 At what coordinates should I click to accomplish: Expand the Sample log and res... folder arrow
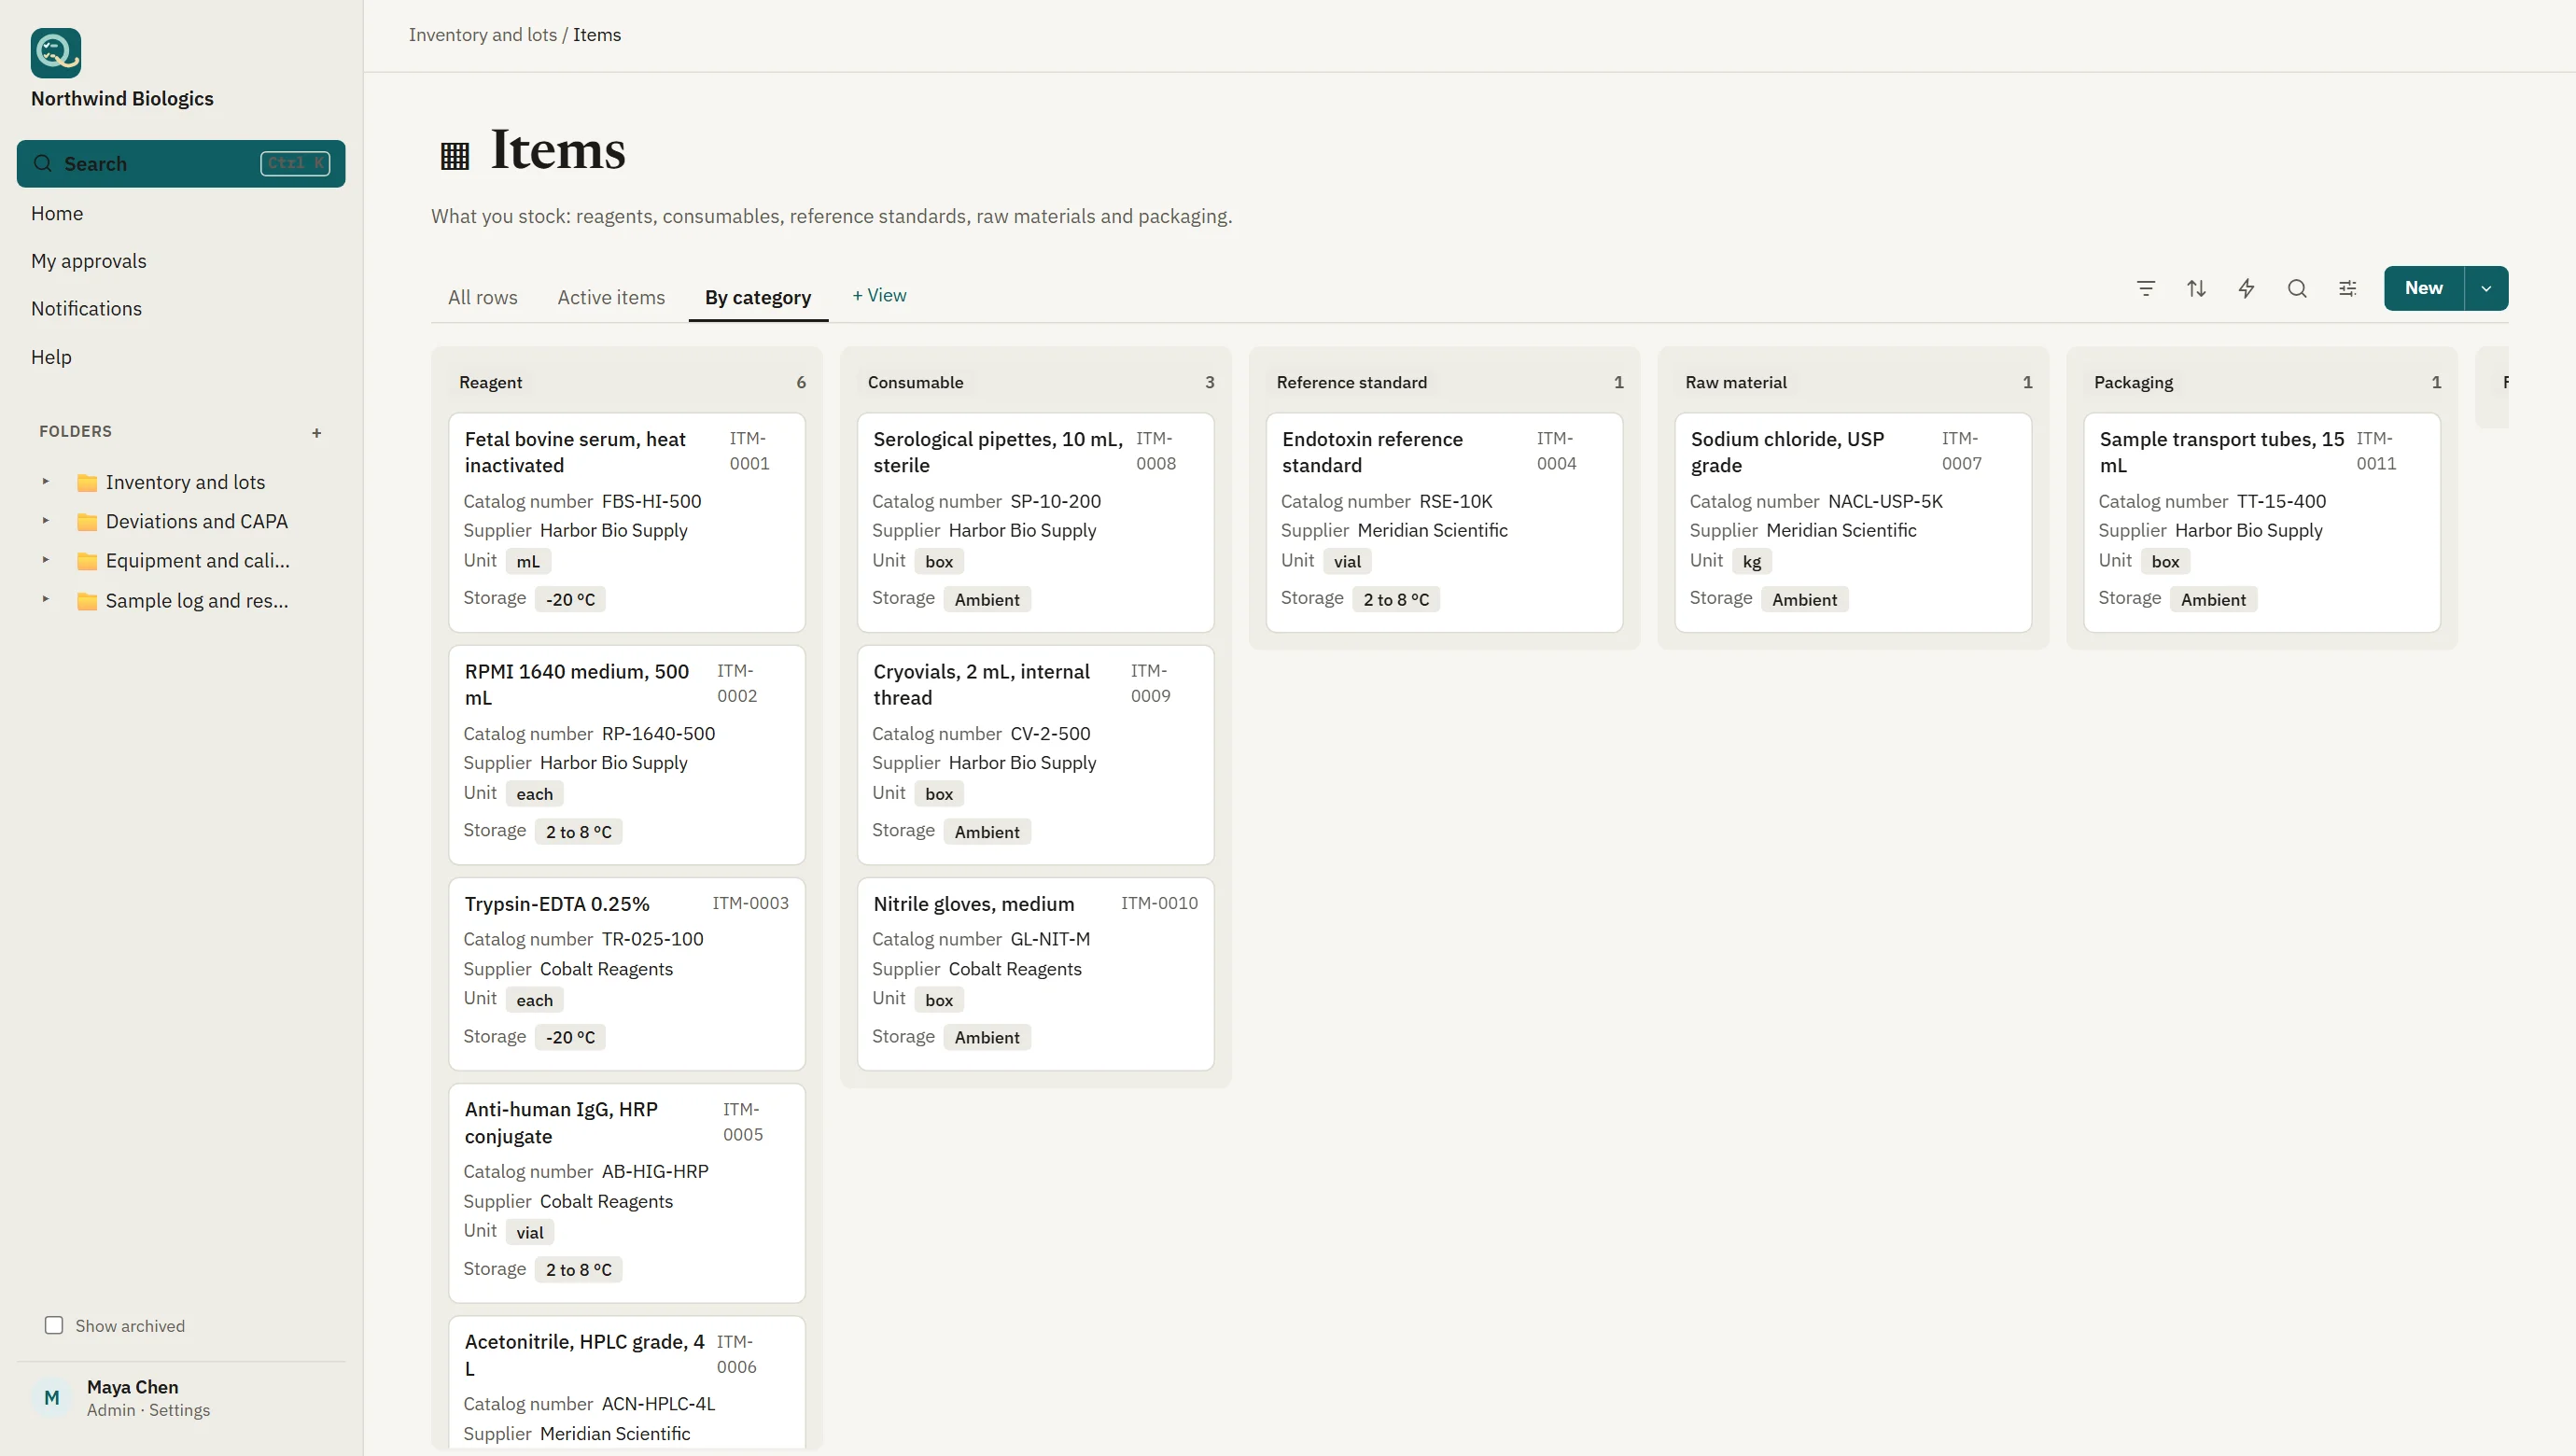point(45,599)
